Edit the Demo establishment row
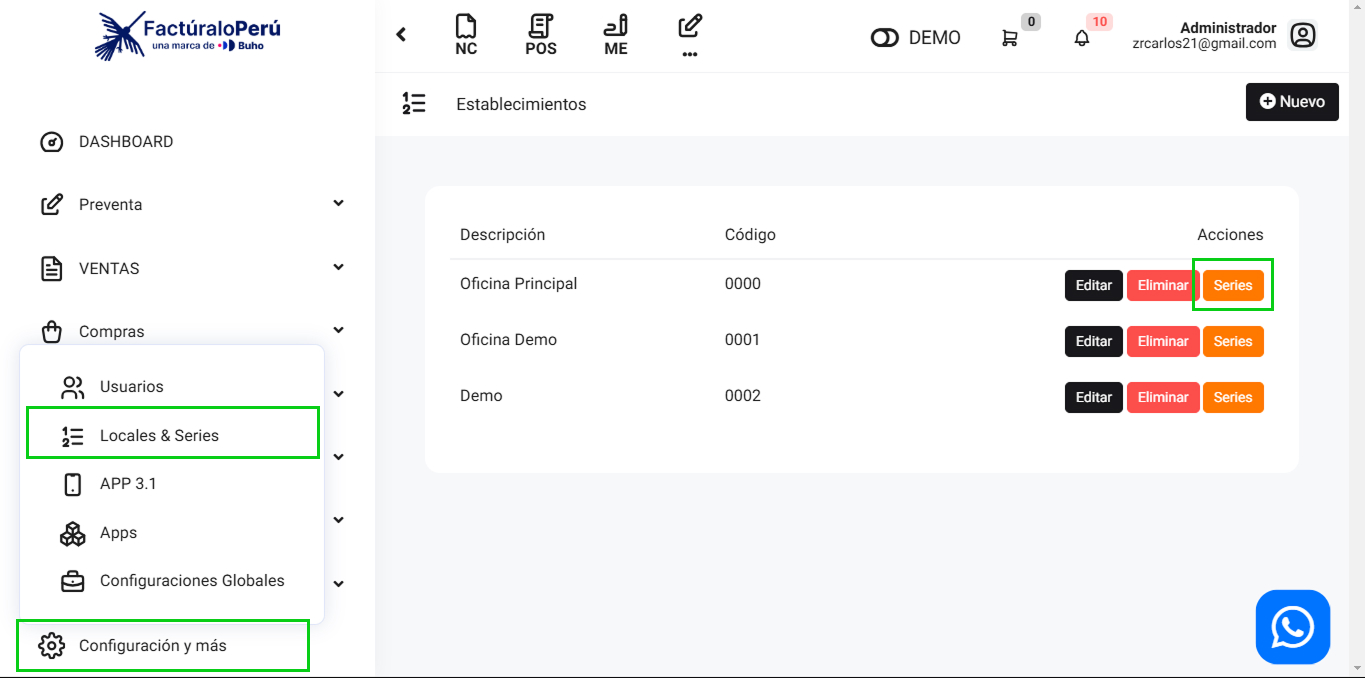The width and height of the screenshot is (1365, 678). [x=1093, y=397]
